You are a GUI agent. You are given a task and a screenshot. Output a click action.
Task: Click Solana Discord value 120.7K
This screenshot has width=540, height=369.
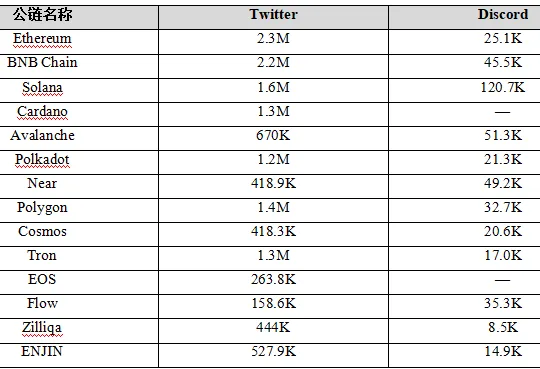tap(503, 87)
